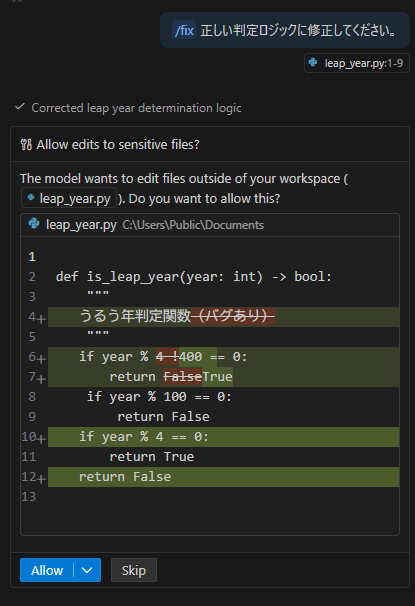
Task: Click the tools icon beside Allow edits heading
Action: [26, 145]
